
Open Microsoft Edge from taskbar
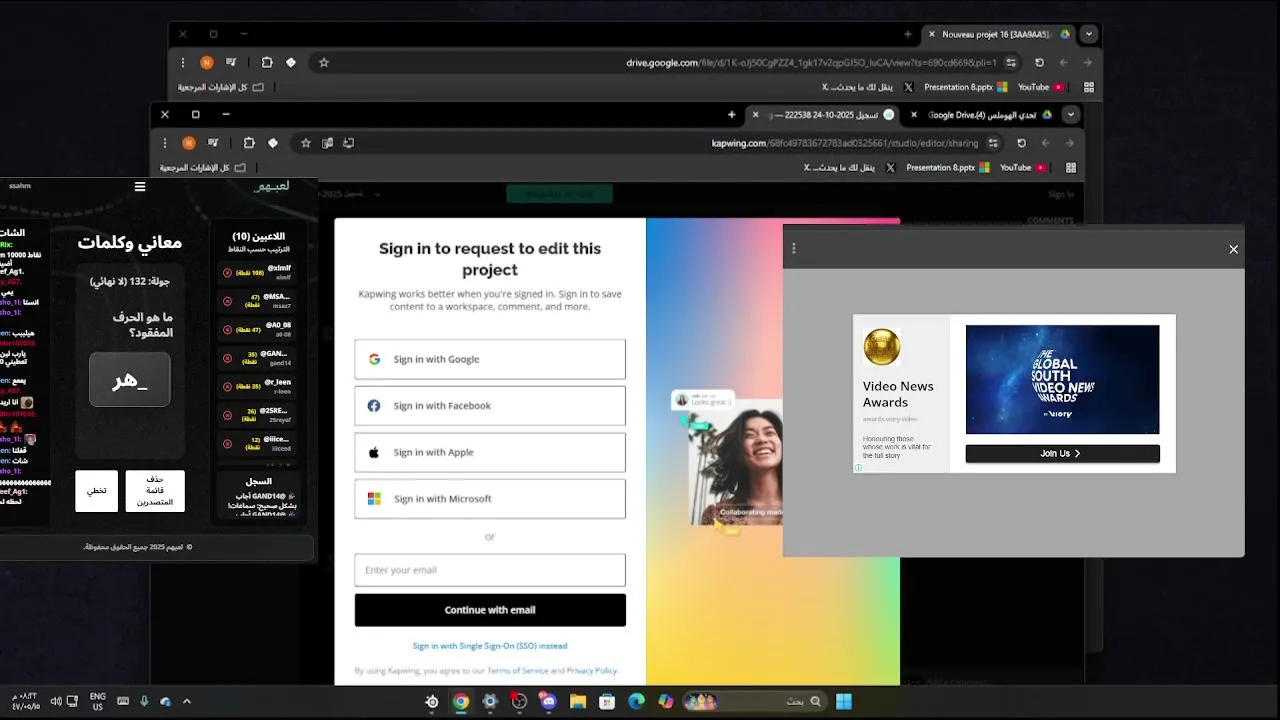636,702
